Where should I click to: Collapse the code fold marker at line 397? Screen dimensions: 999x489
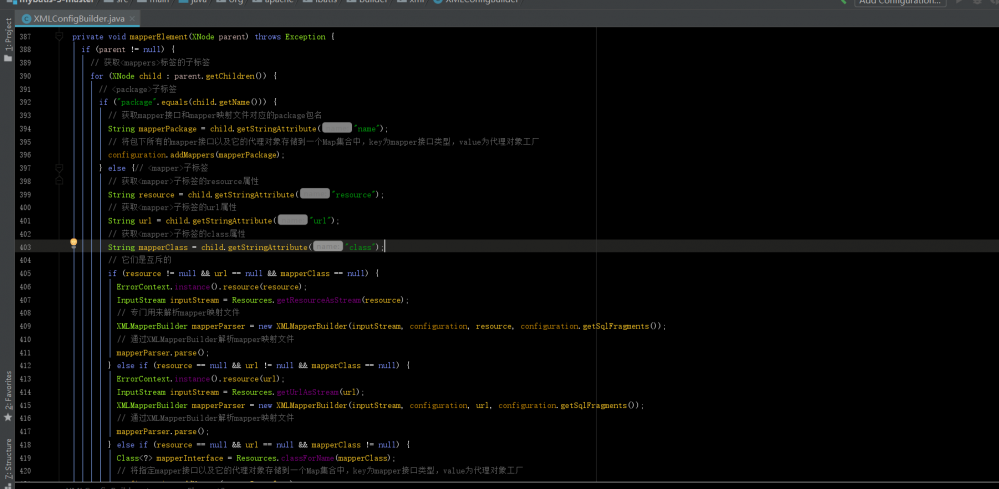click(x=59, y=167)
